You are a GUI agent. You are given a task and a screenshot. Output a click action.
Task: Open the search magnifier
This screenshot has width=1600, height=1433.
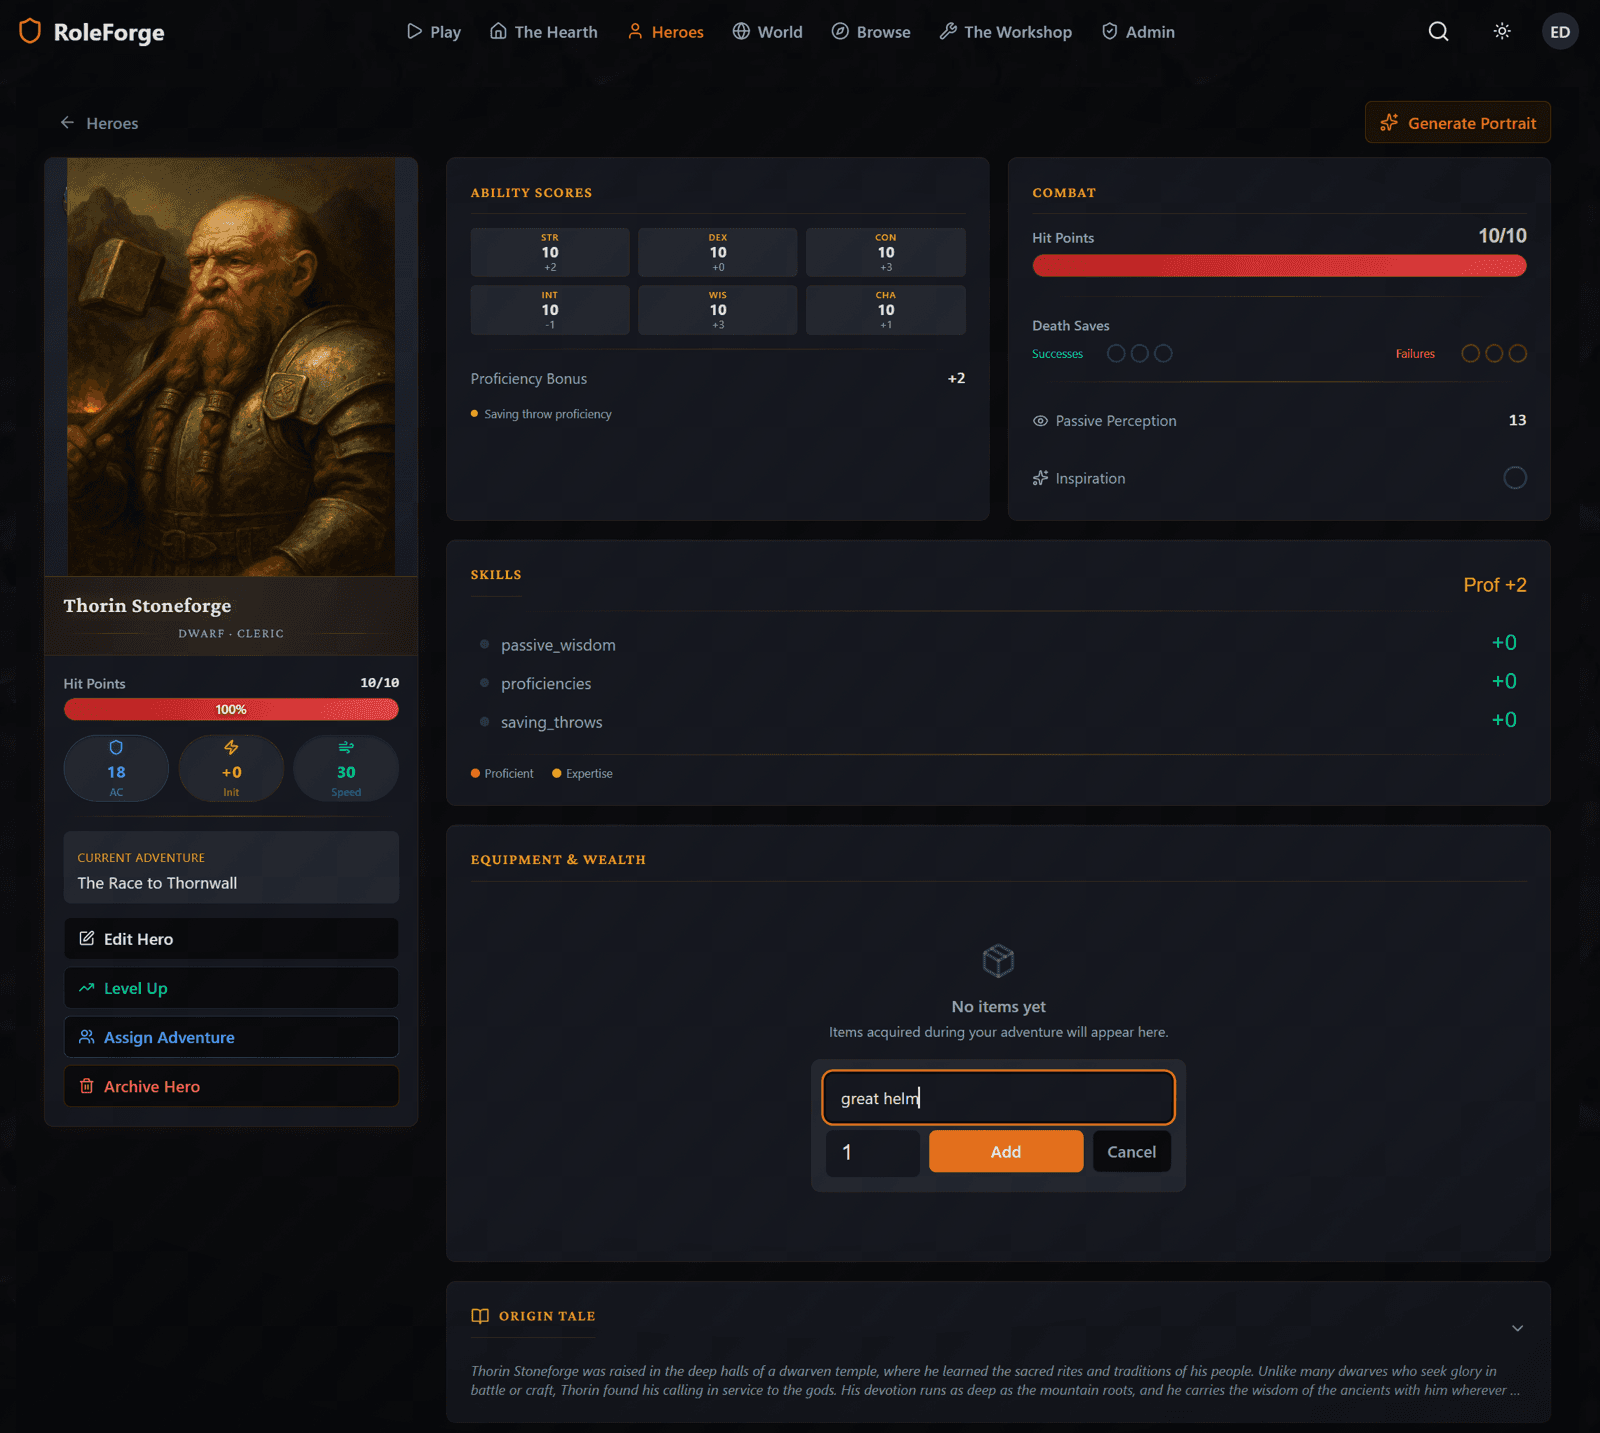[1438, 31]
